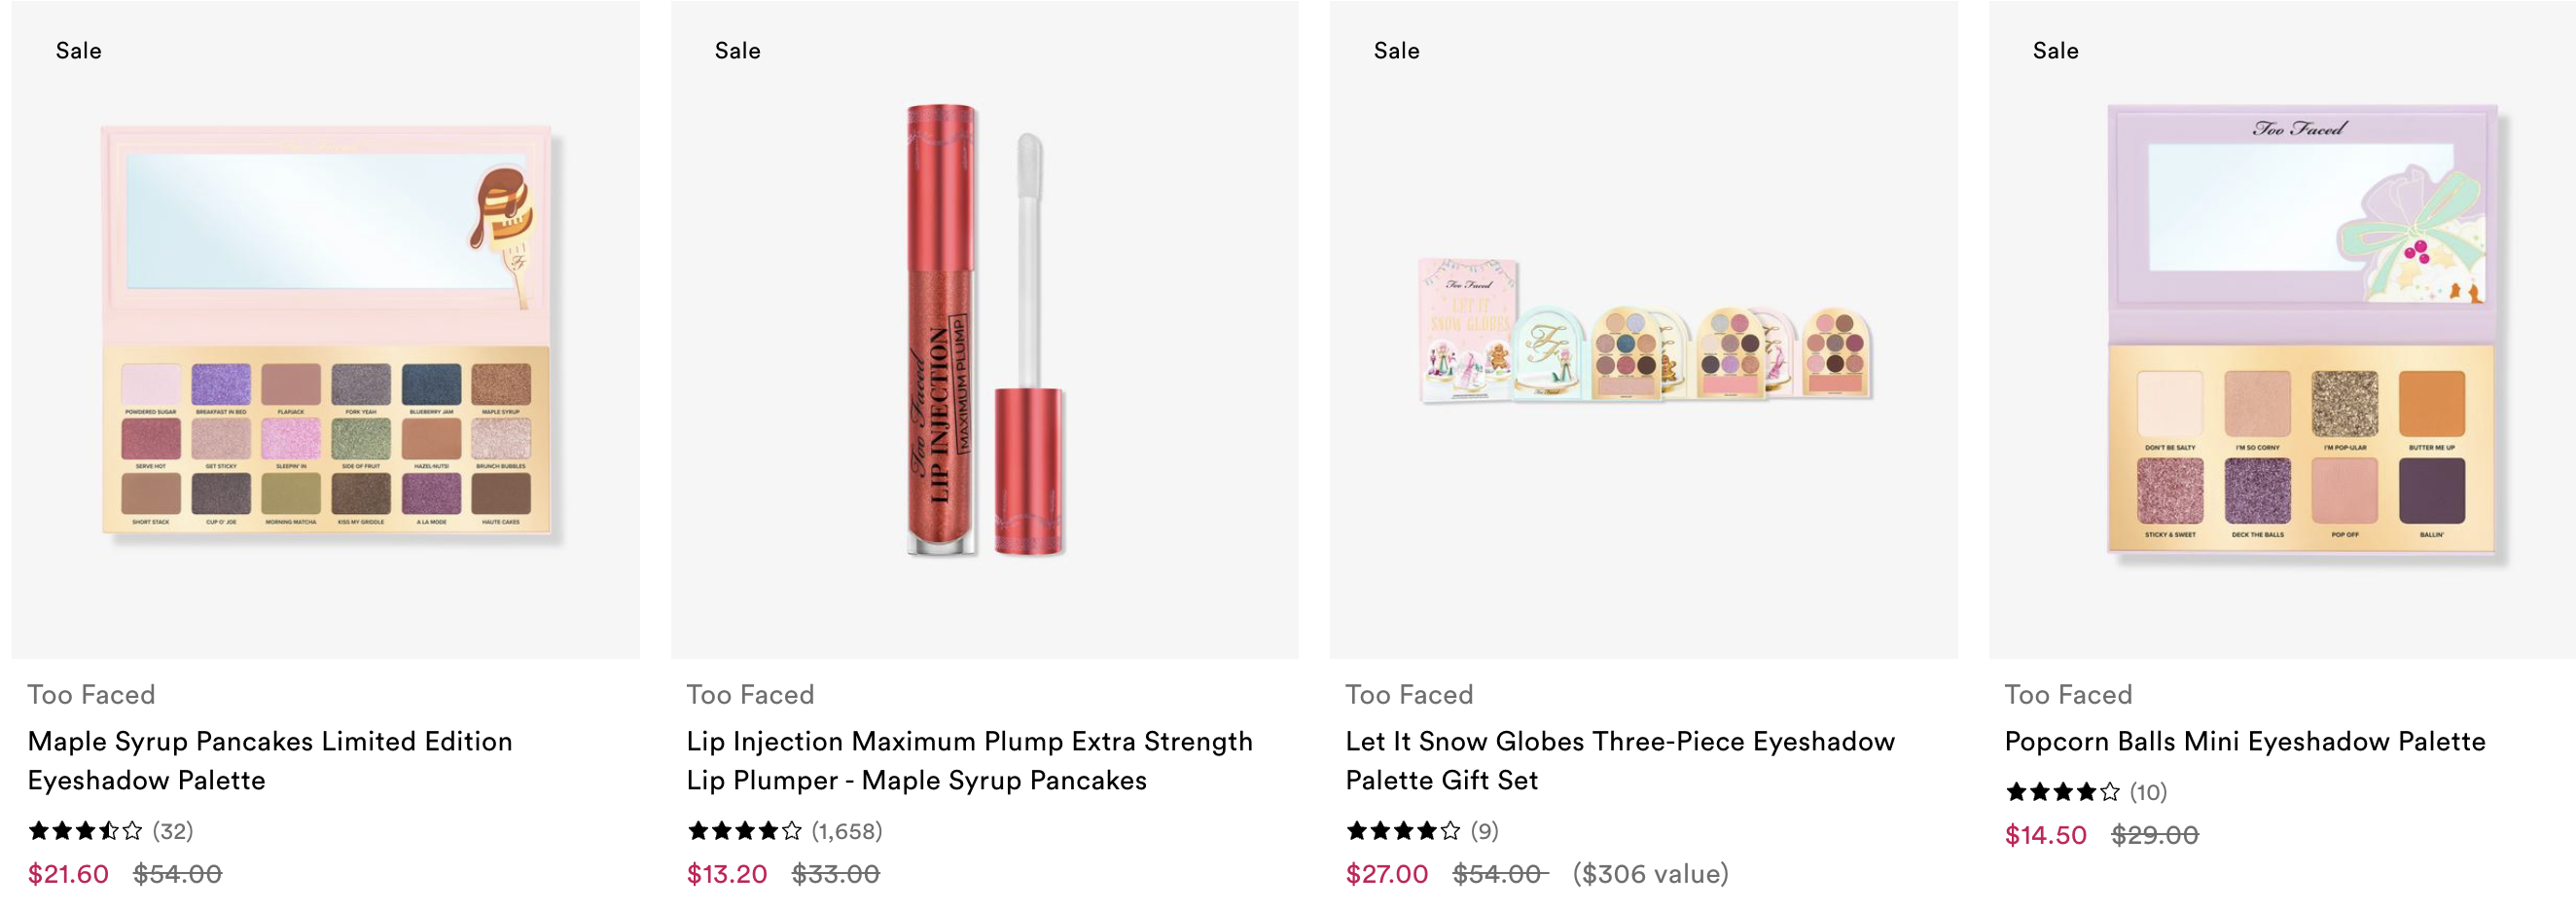Open the Lip Injection lip plumper image
Viewport: 2576px width, 911px height.
pos(985,329)
